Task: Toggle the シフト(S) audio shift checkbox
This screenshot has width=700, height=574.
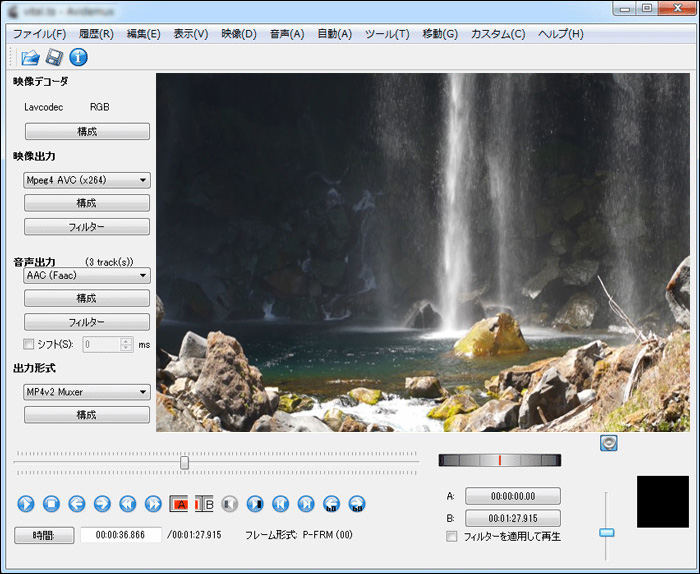Action: click(29, 344)
